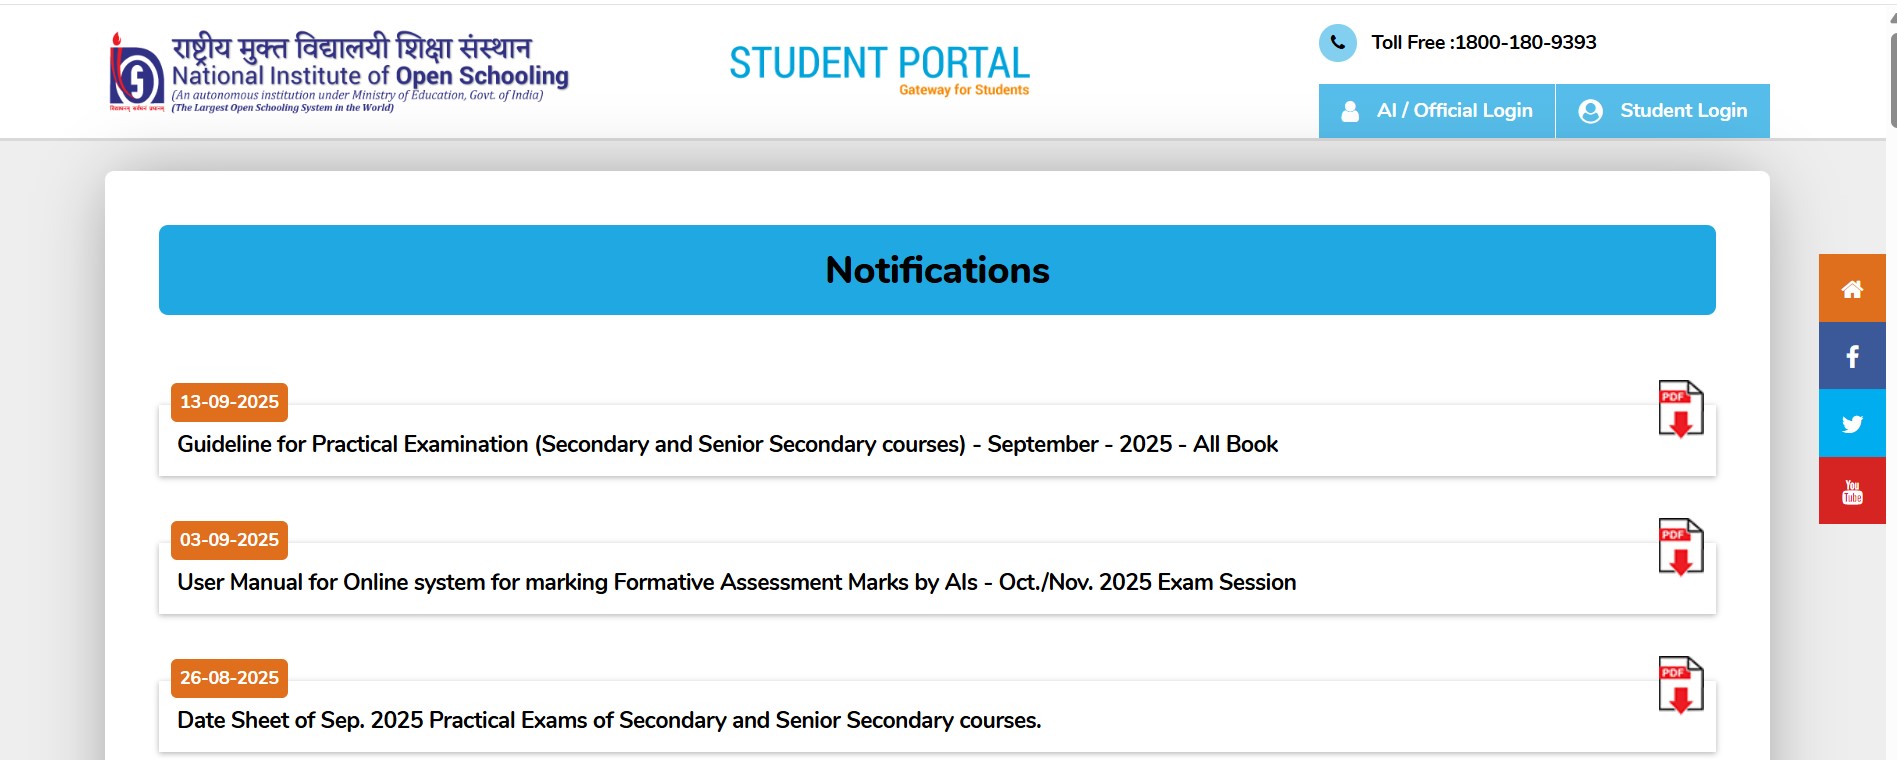The height and width of the screenshot is (760, 1897).
Task: Open the Practical Examination Guideline notification
Action: (x=727, y=444)
